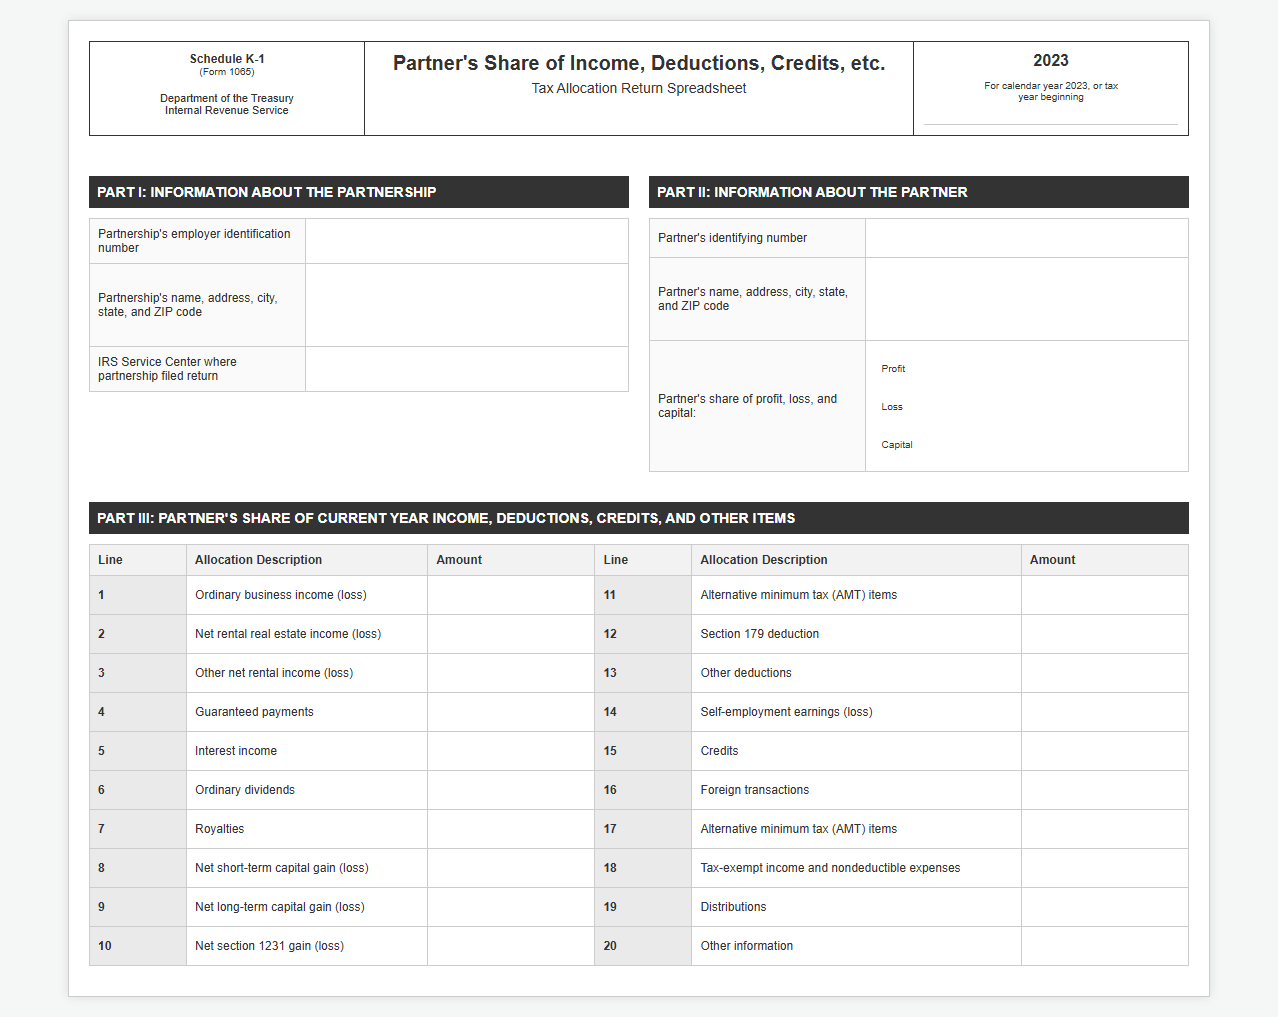The width and height of the screenshot is (1278, 1017).
Task: Click the 'Tax Allocation Return Spreadsheet' subtitle
Action: point(639,88)
